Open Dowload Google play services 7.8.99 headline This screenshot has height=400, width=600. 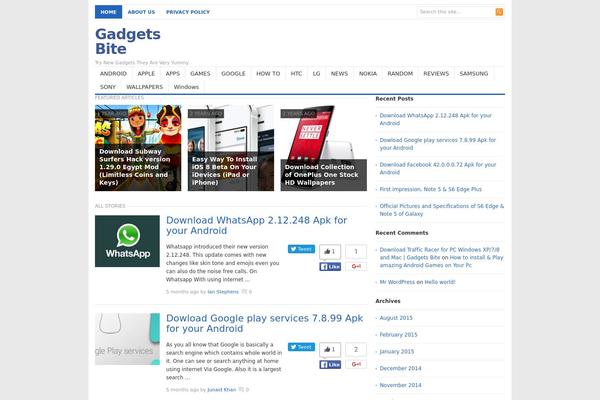pyautogui.click(x=264, y=323)
